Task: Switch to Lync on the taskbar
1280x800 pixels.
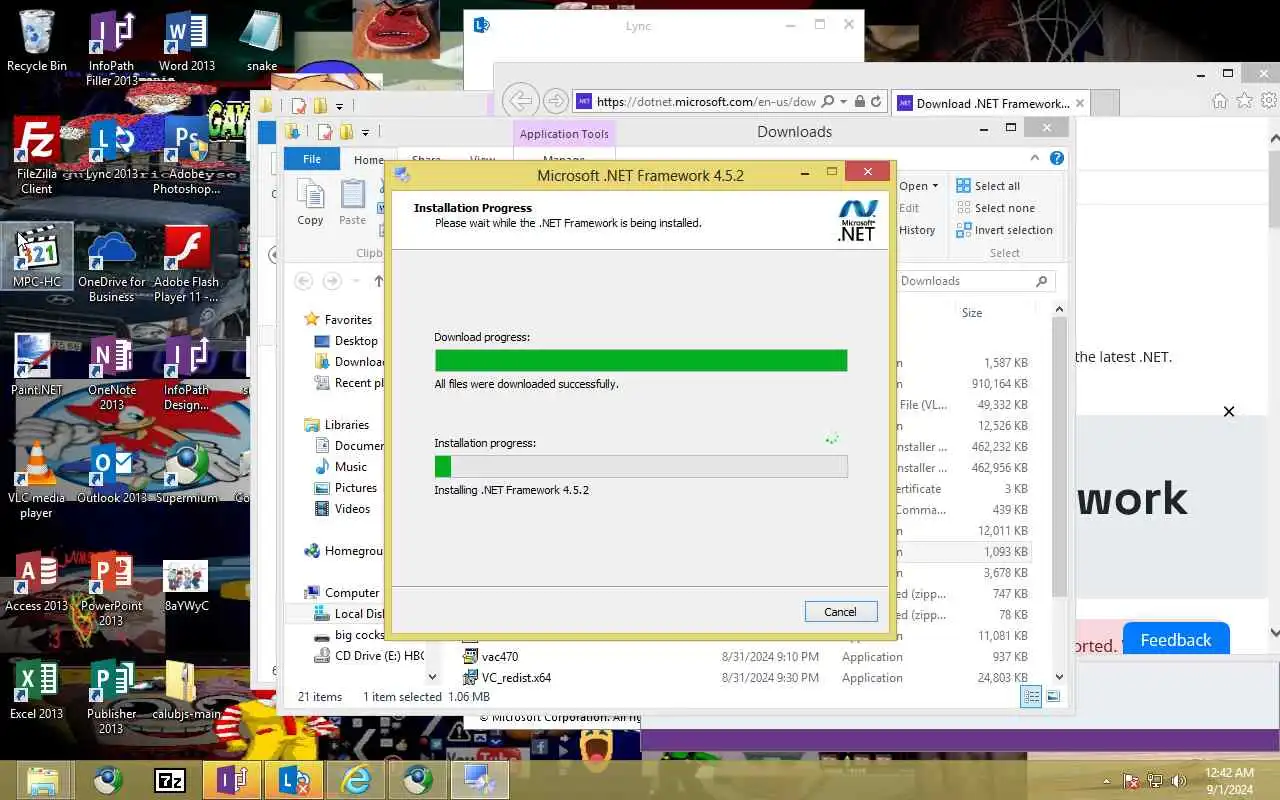Action: tap(293, 779)
